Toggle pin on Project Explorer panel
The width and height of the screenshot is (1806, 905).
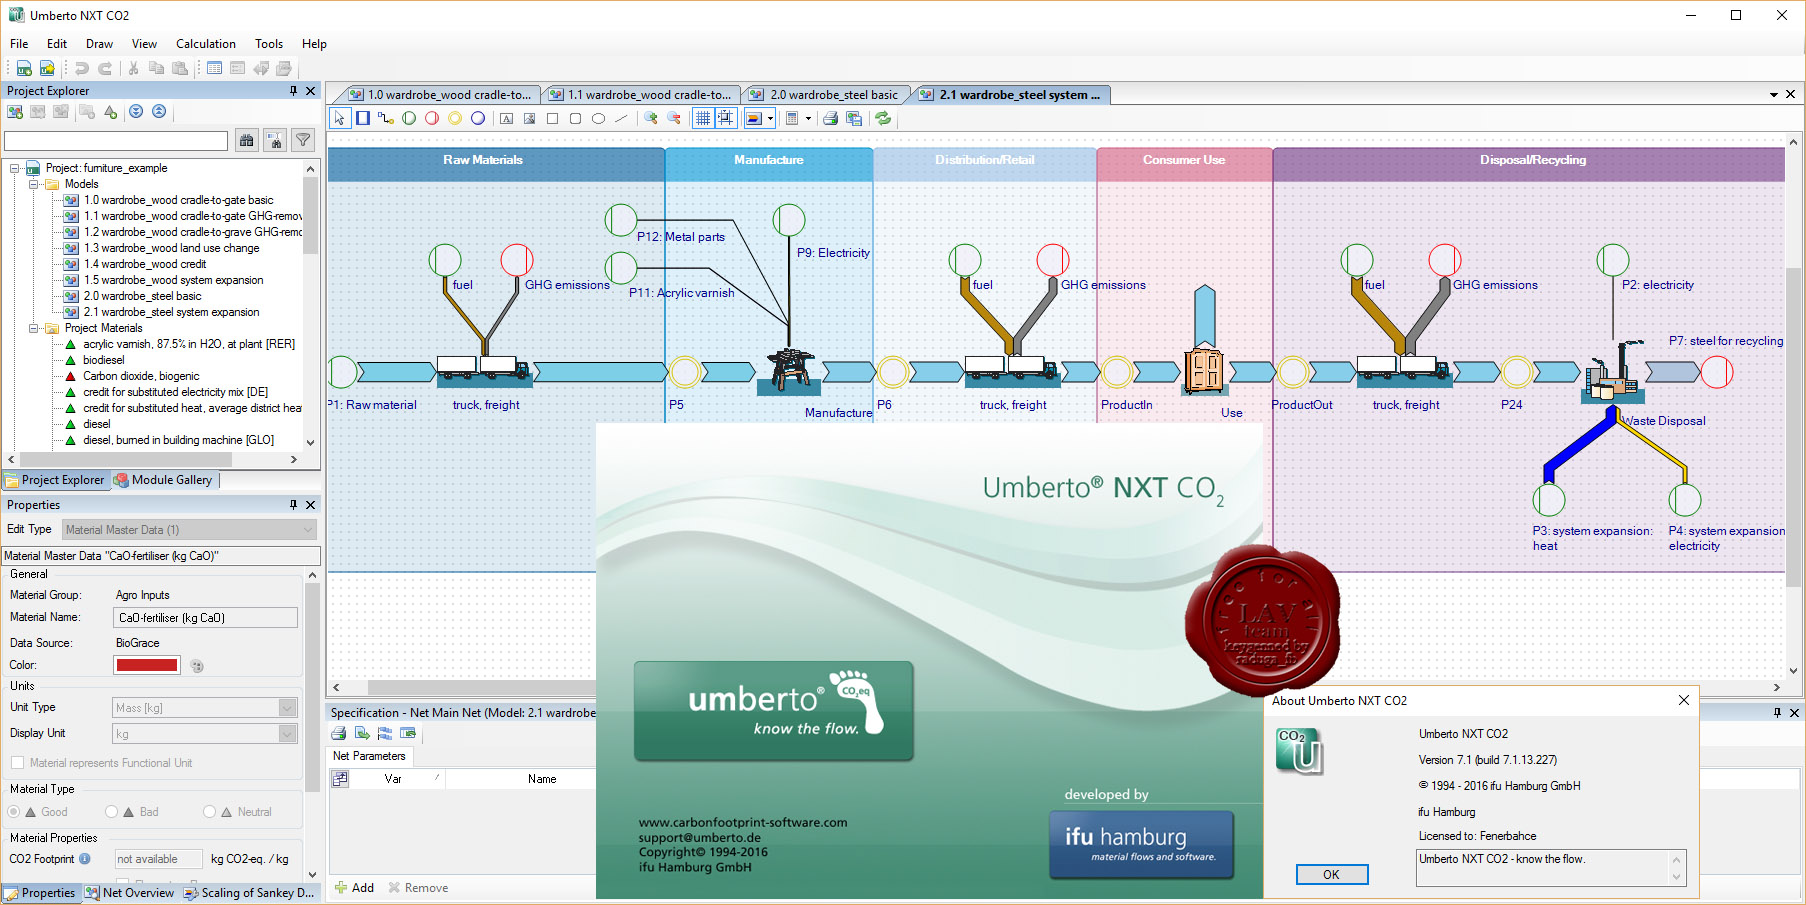coord(293,91)
